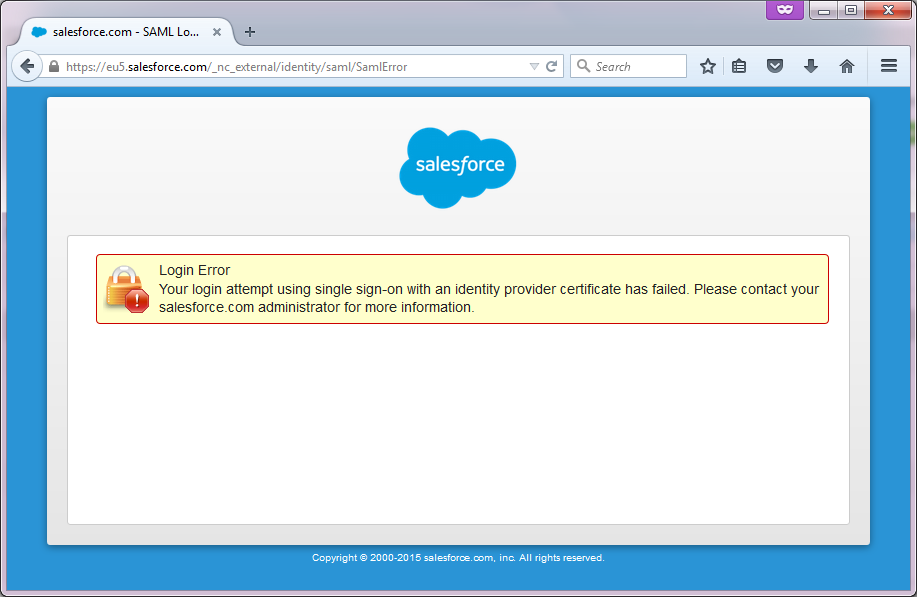The height and width of the screenshot is (597, 917).
Task: Click the purple private browsing mask icon
Action: (x=785, y=10)
